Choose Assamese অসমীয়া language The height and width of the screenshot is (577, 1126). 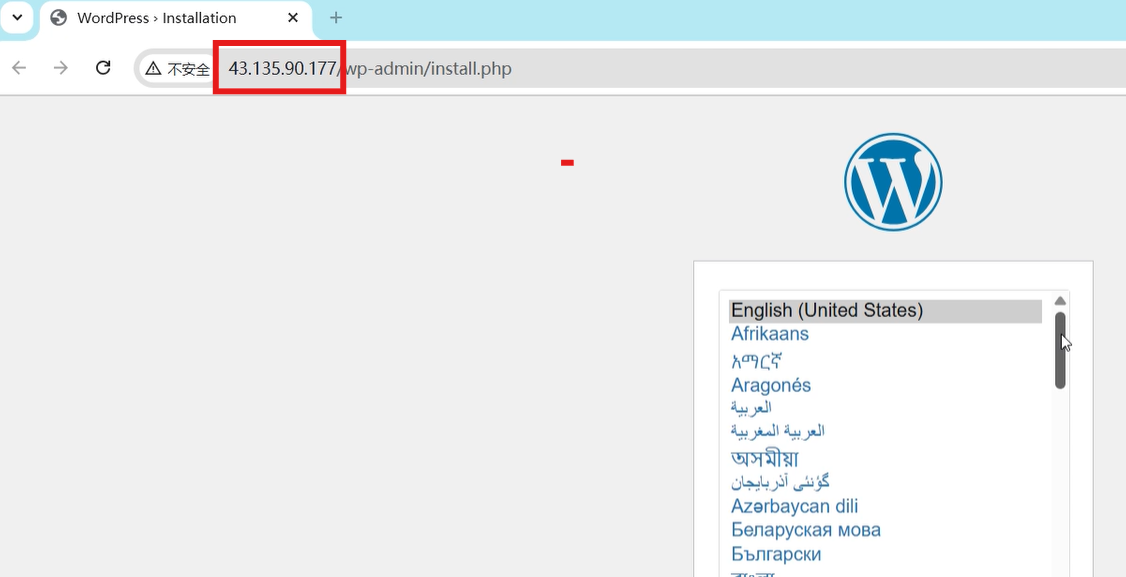click(765, 458)
